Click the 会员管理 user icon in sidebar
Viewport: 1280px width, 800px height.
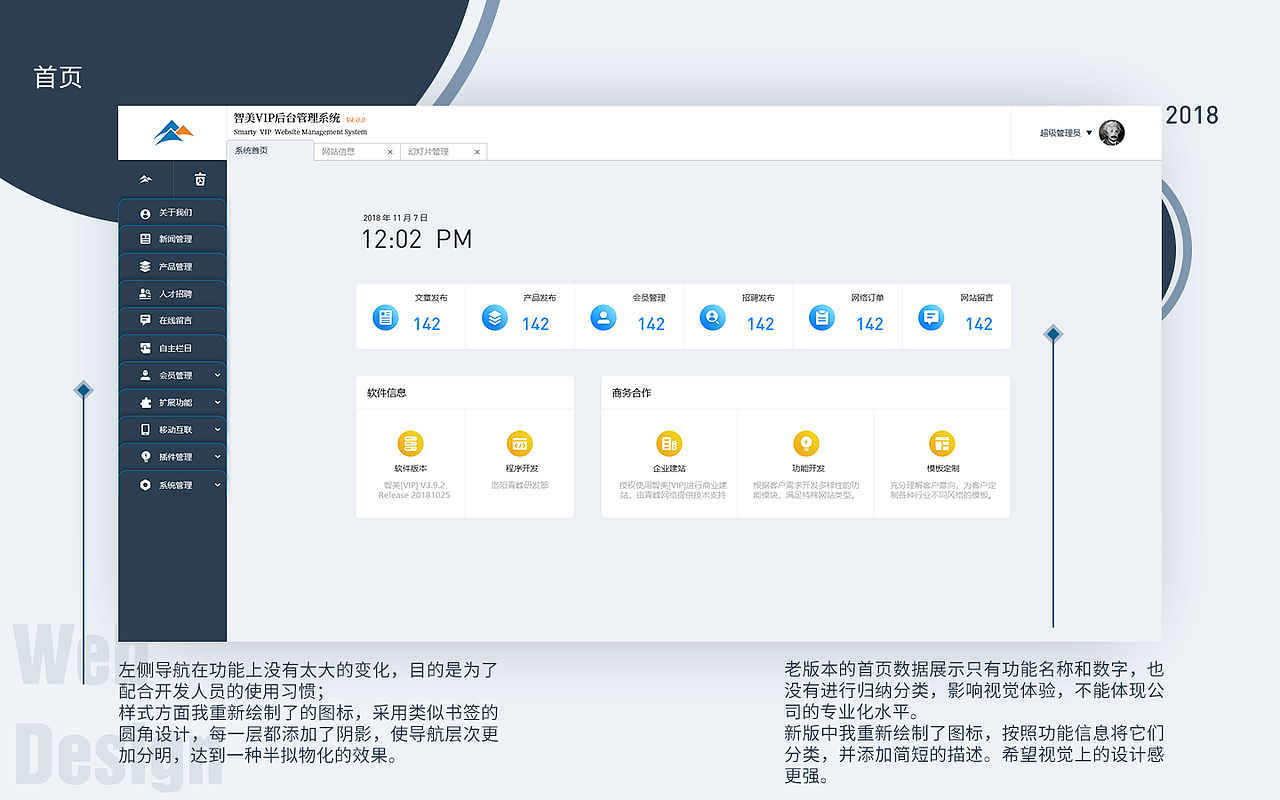tap(145, 375)
